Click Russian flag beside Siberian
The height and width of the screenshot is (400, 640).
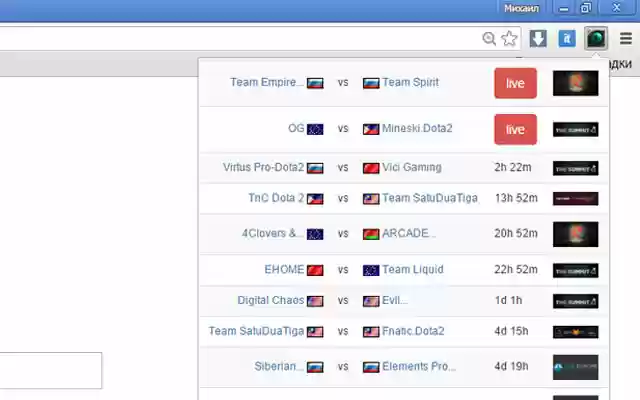315,367
